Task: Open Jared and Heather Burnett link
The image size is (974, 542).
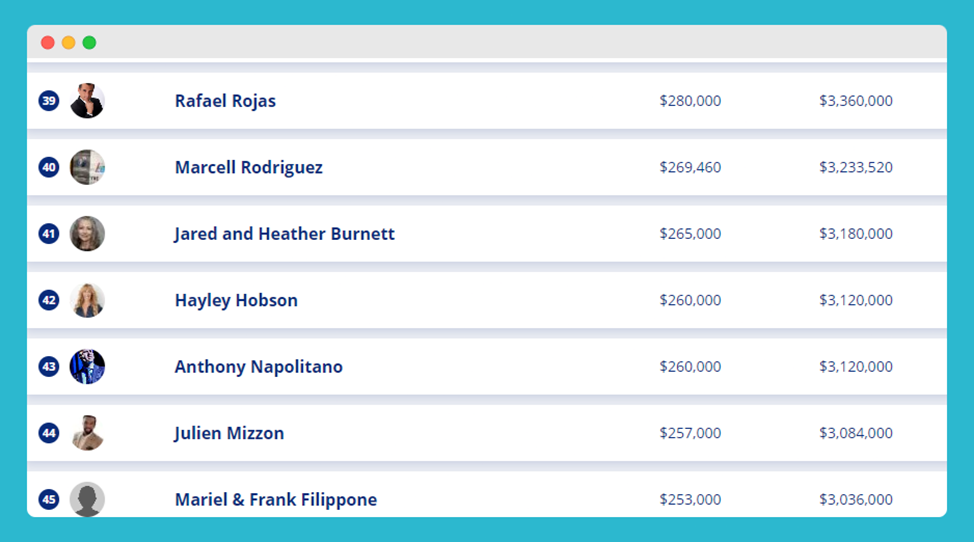Action: [284, 233]
